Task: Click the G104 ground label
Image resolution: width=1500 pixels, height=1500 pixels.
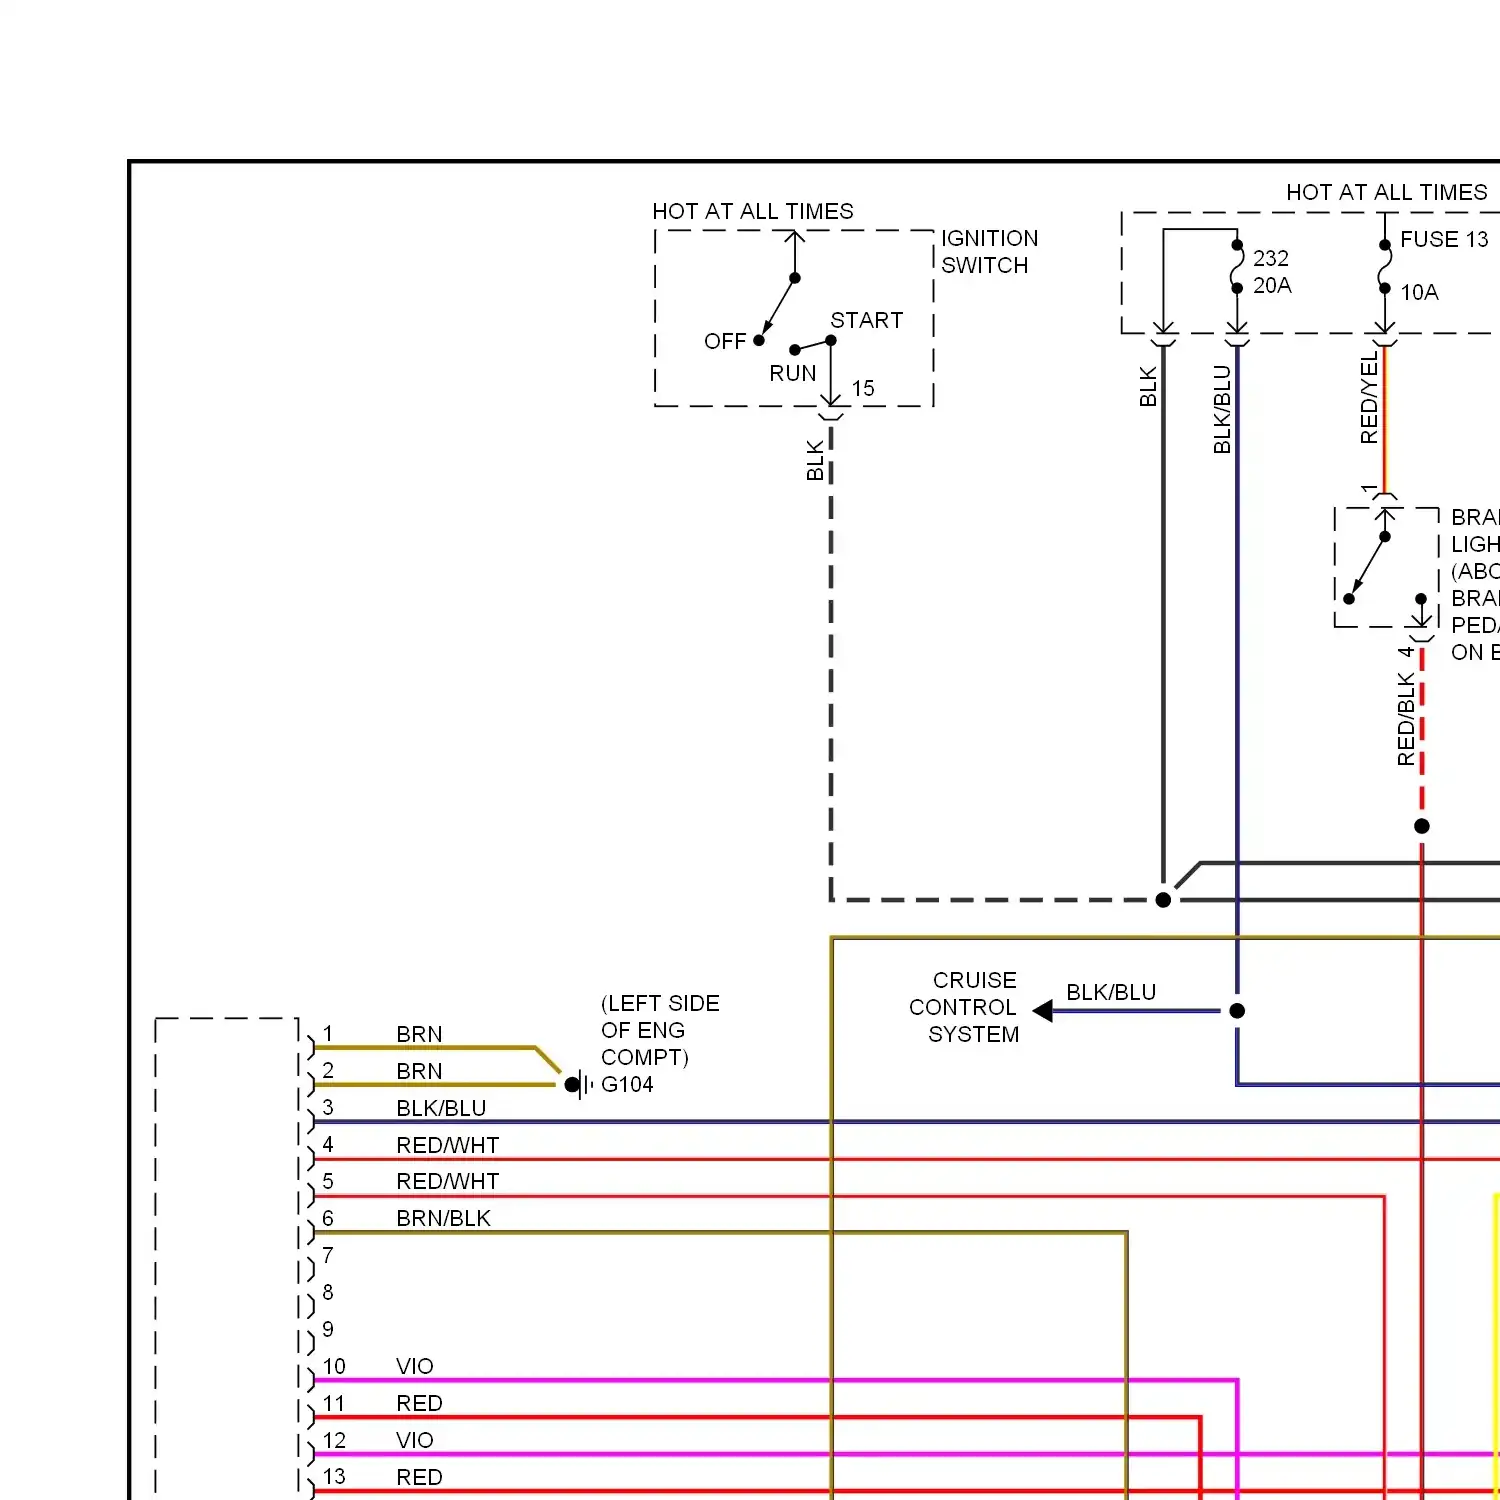Action: click(x=627, y=1085)
